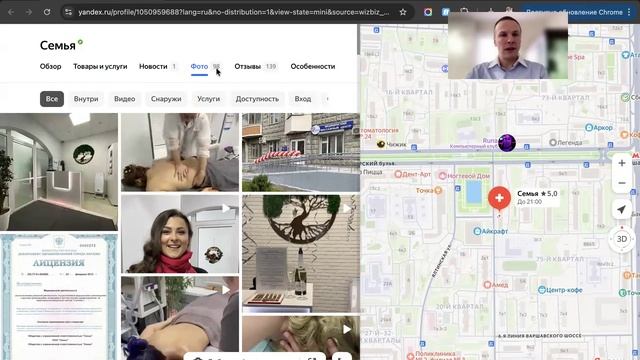Select the Все photo filter chip
The width and height of the screenshot is (640, 360).
(x=52, y=99)
